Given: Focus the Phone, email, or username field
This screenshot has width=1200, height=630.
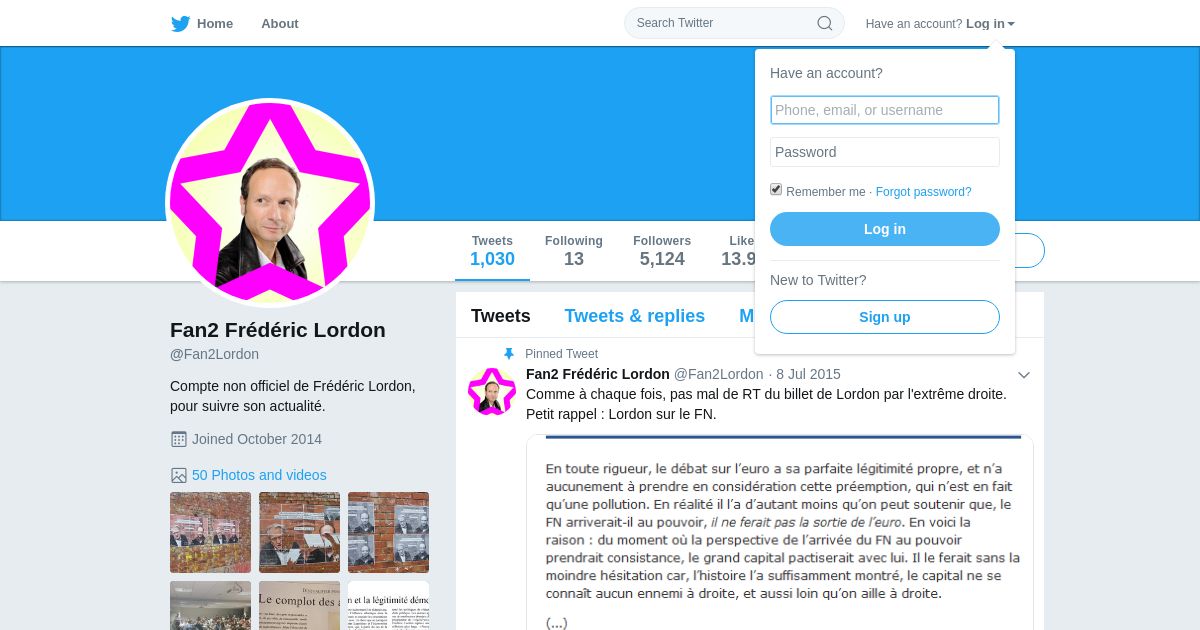Looking at the screenshot, I should pos(885,110).
